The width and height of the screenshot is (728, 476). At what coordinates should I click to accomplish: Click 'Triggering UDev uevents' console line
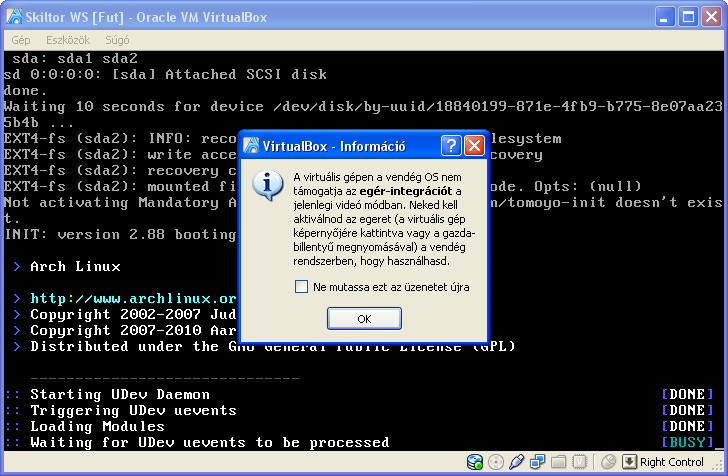click(133, 410)
